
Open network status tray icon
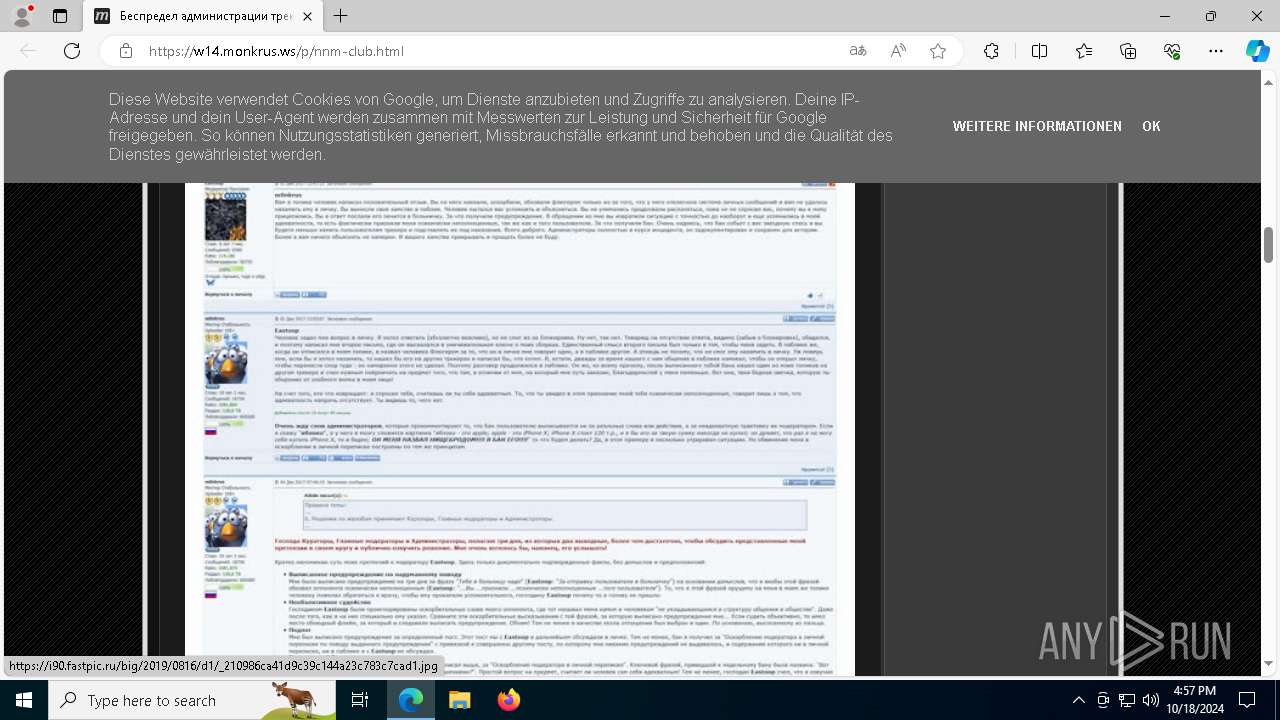[x=1127, y=700]
